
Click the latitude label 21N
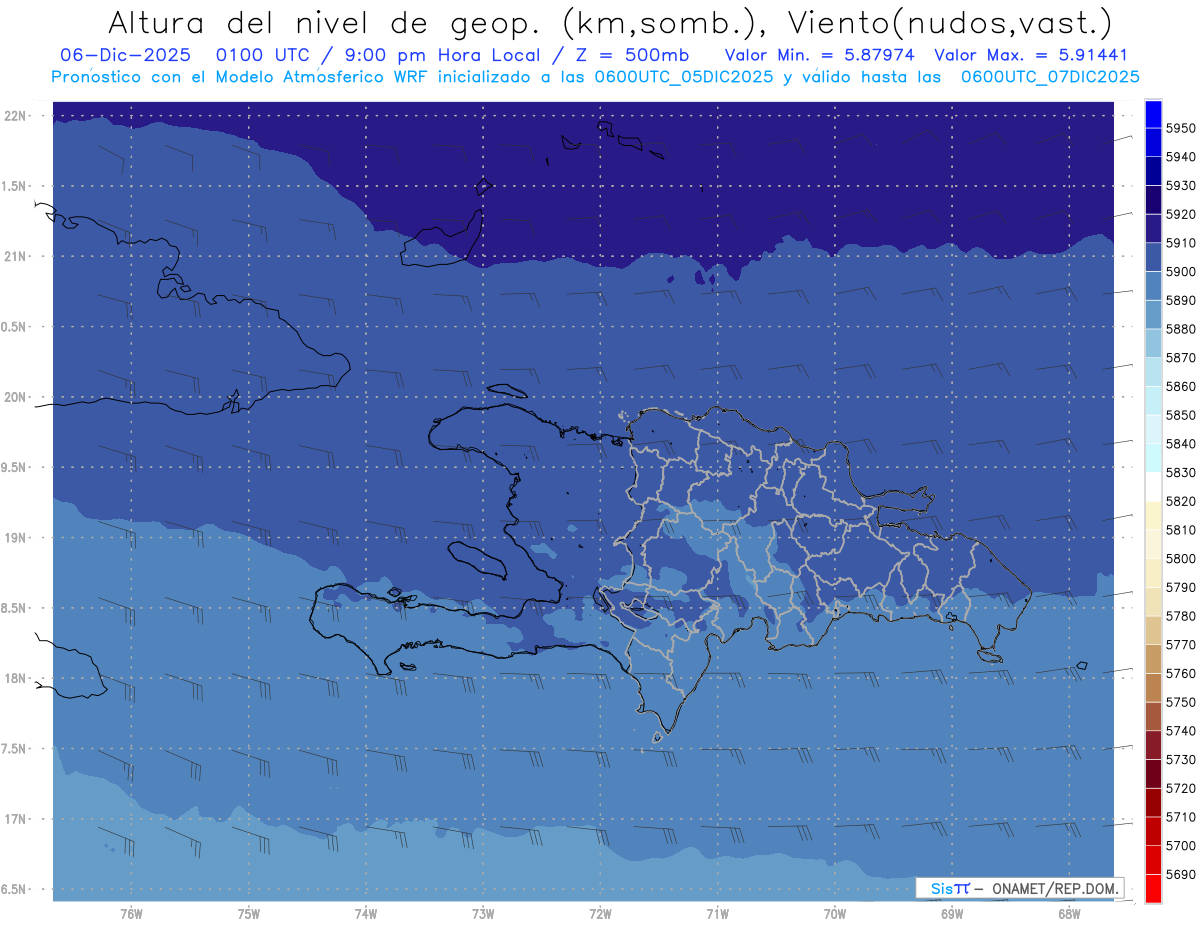(17, 257)
